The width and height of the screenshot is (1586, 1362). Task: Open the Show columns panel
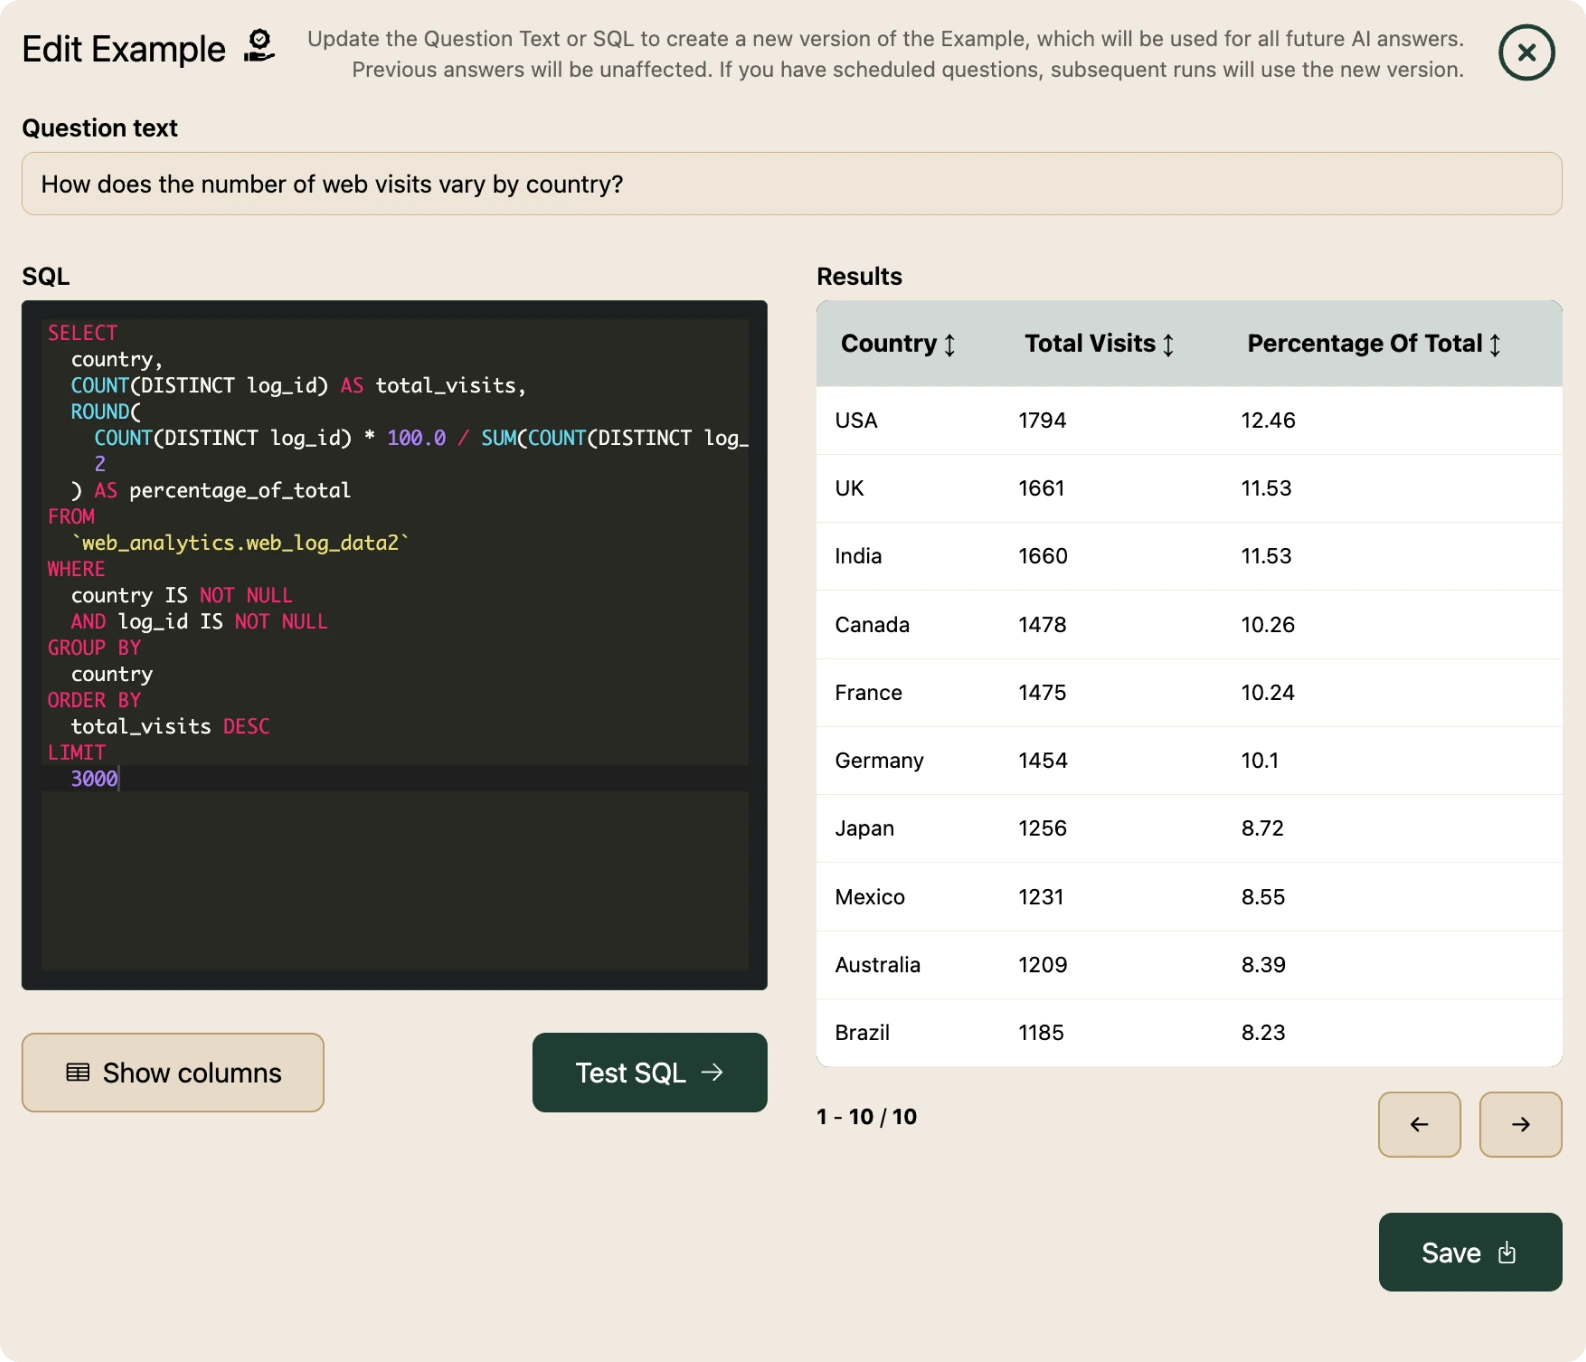[x=173, y=1072]
